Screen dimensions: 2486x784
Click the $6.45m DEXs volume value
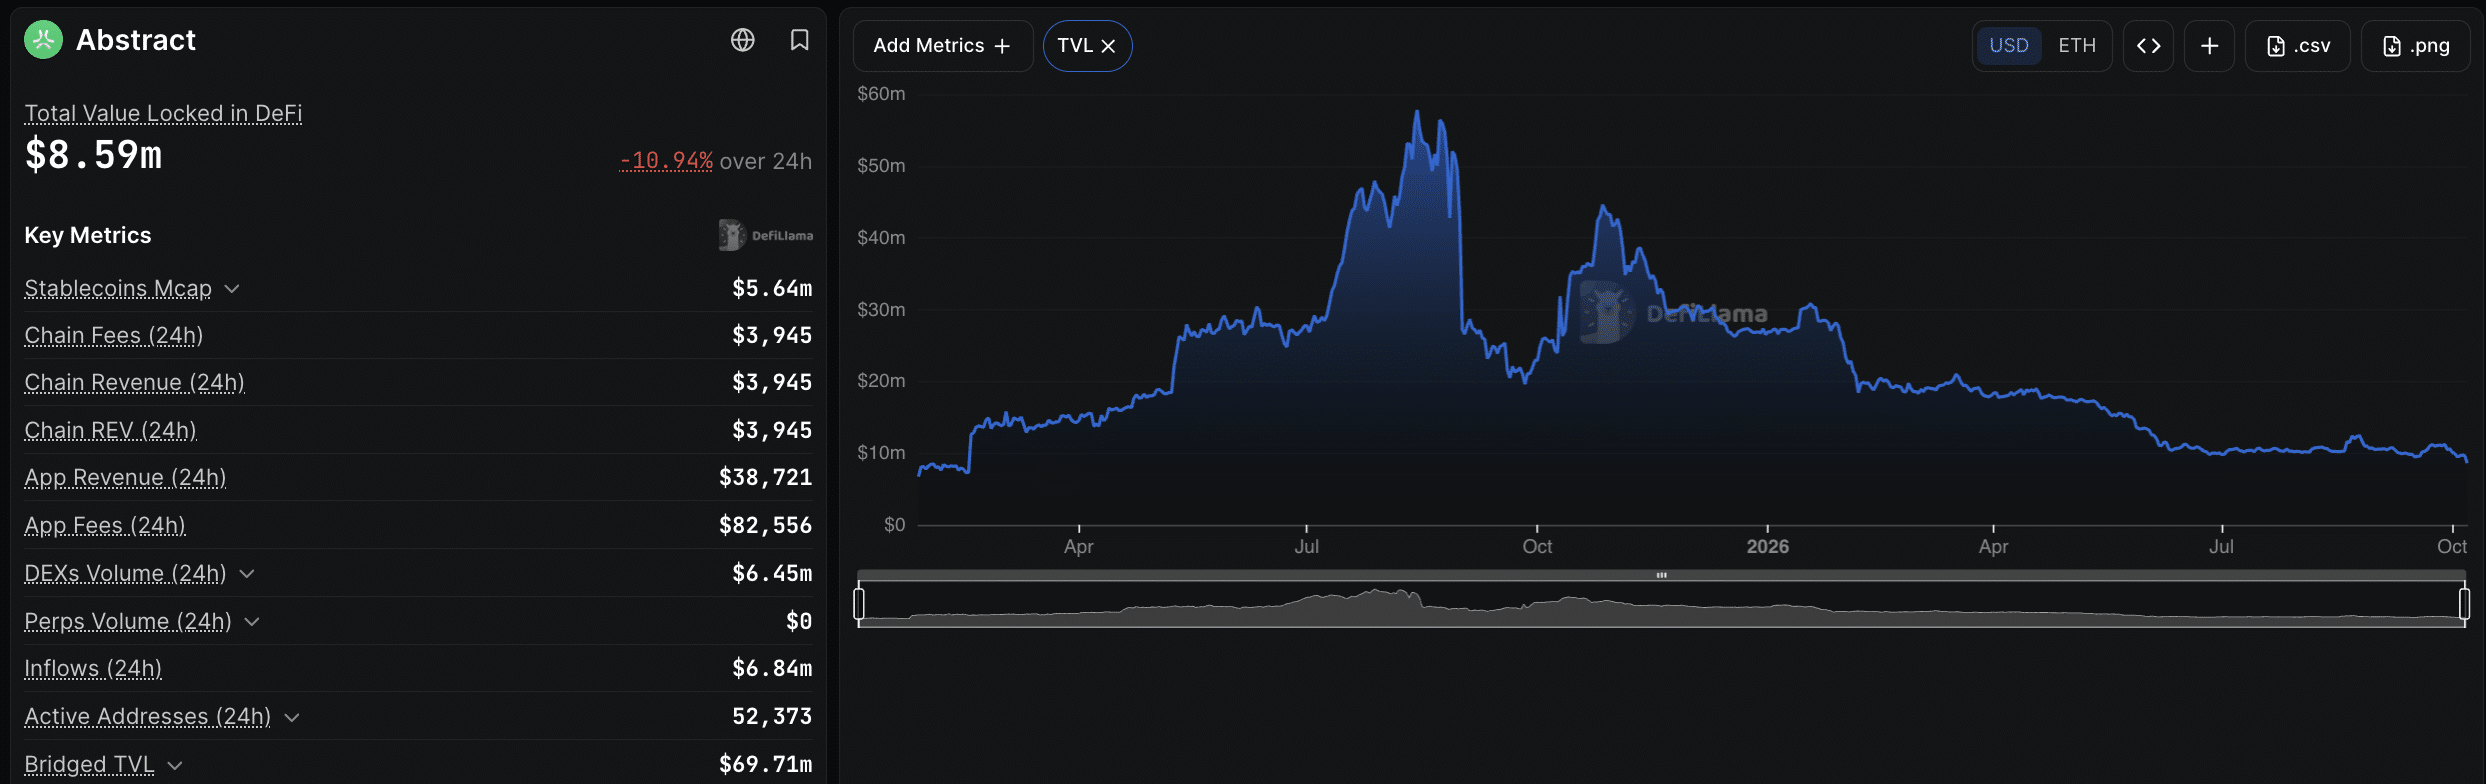coord(772,573)
